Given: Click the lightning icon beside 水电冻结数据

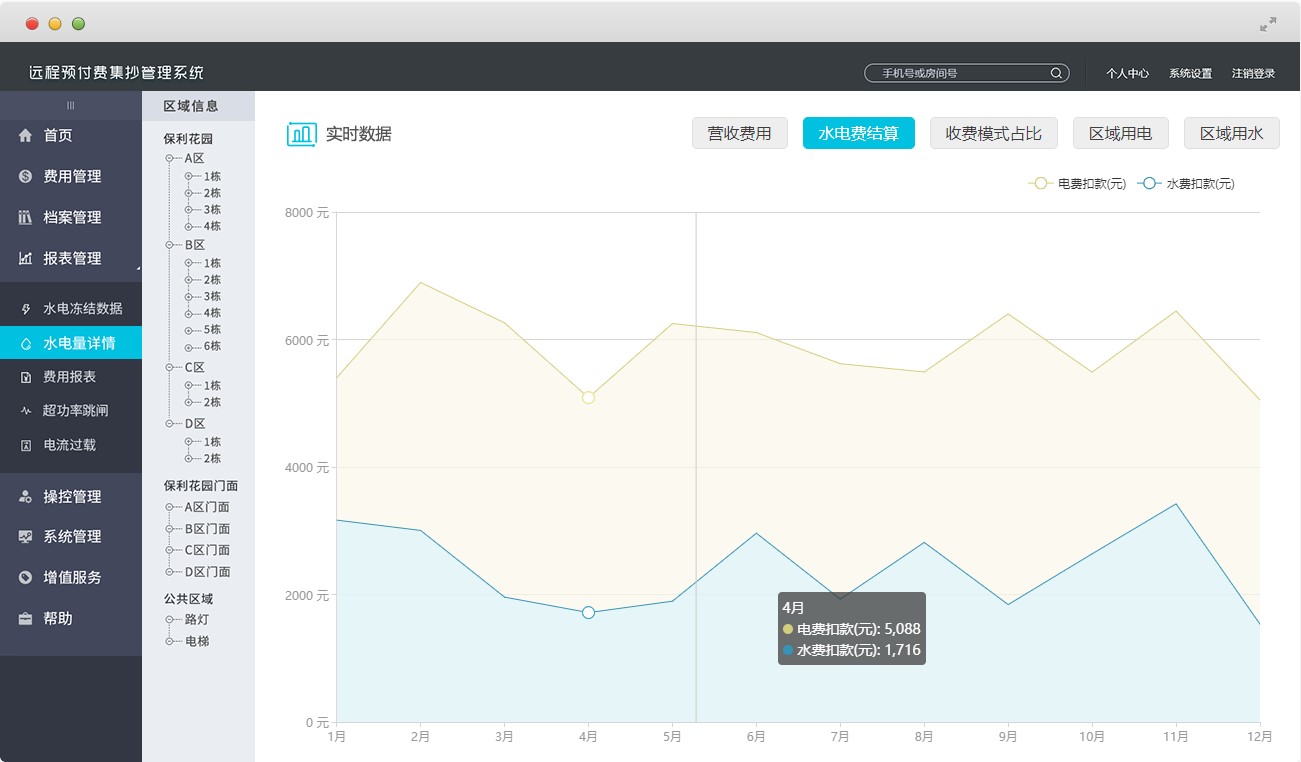Looking at the screenshot, I should [26, 309].
